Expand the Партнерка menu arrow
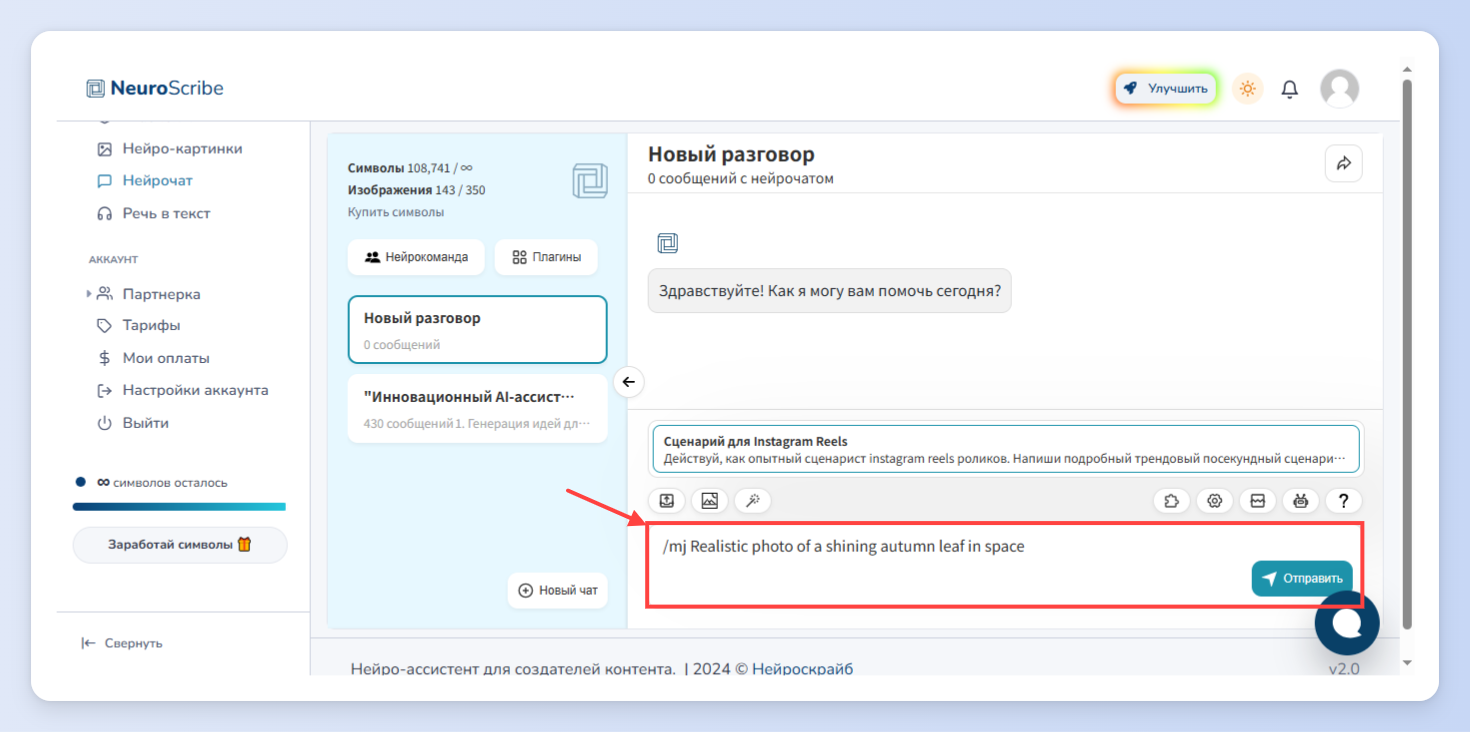This screenshot has width=1470, height=732. (x=89, y=294)
